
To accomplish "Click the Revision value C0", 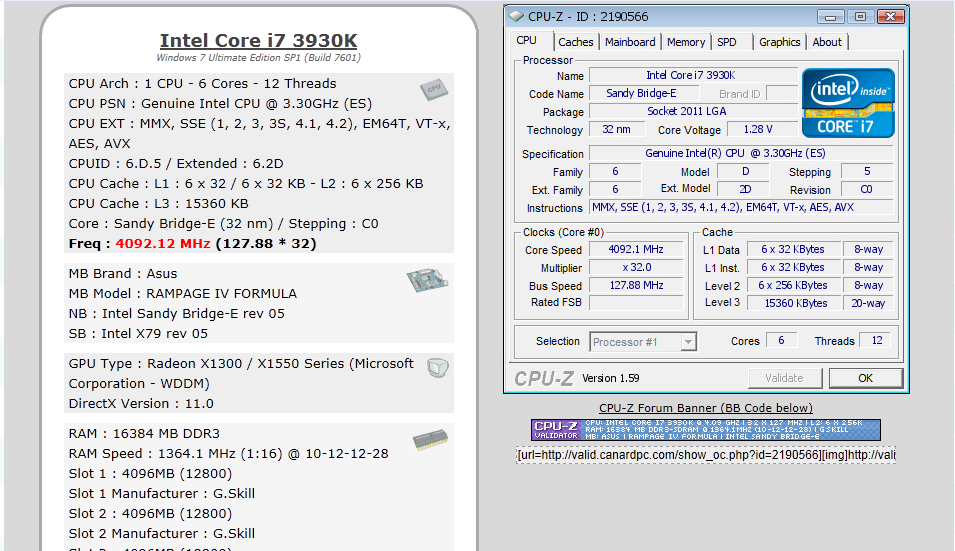I will (867, 189).
